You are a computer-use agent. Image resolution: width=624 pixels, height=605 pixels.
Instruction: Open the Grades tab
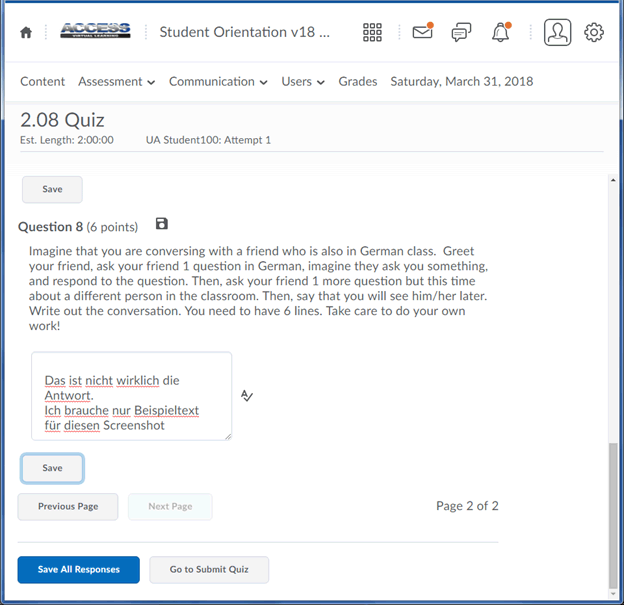[x=357, y=82]
